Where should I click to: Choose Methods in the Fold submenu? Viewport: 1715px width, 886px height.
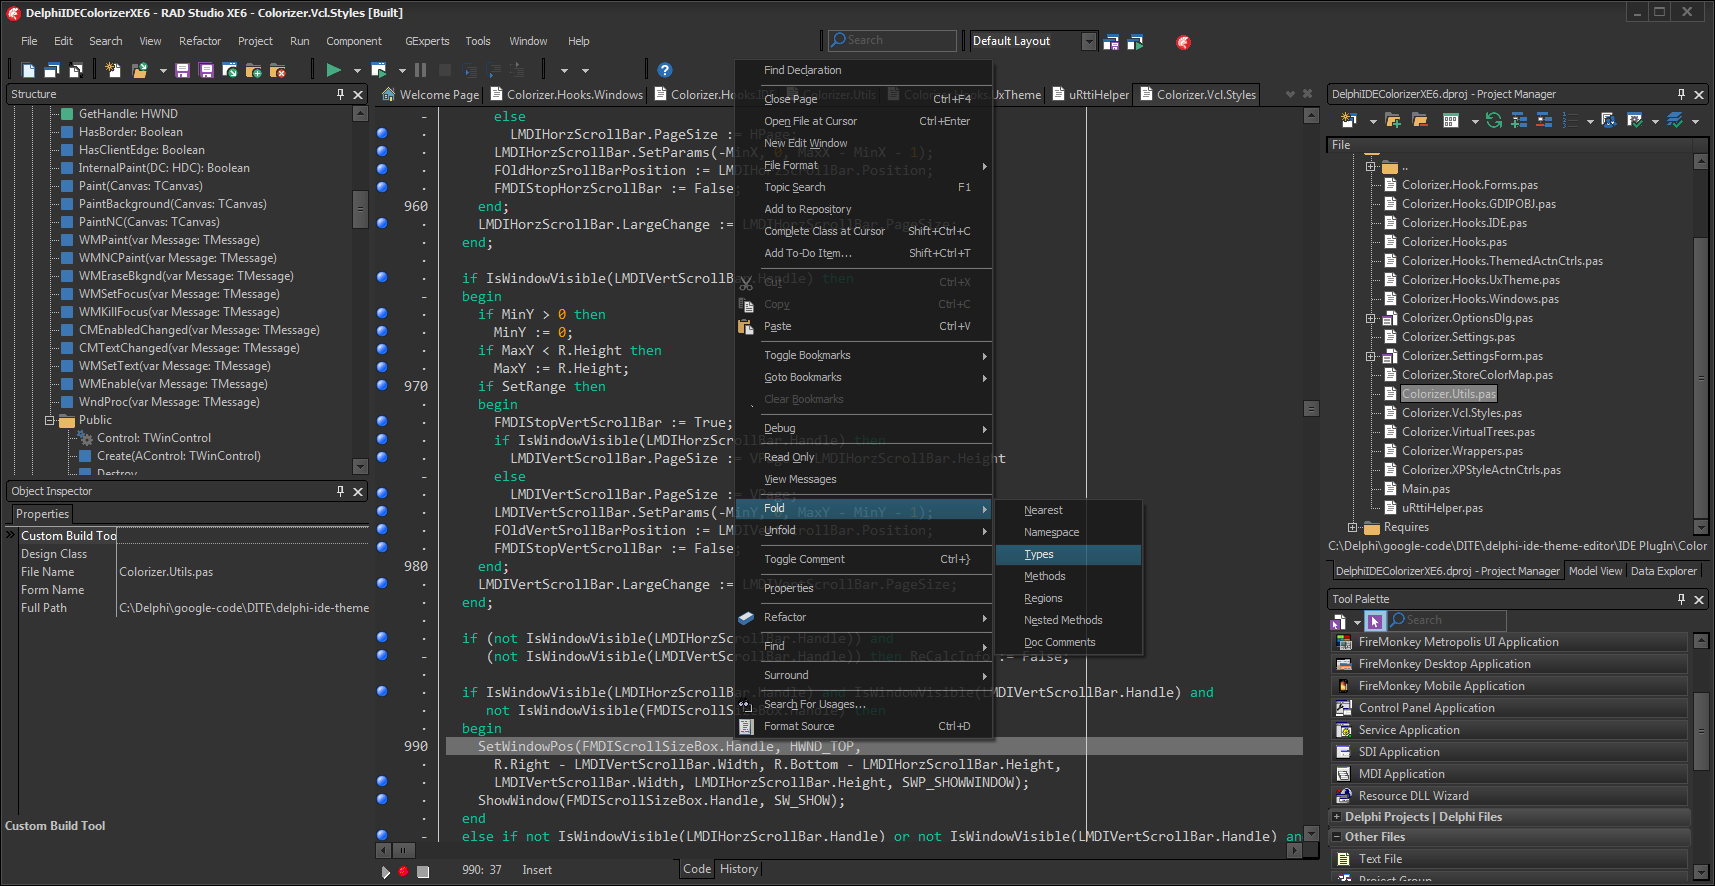[x=1068, y=576]
